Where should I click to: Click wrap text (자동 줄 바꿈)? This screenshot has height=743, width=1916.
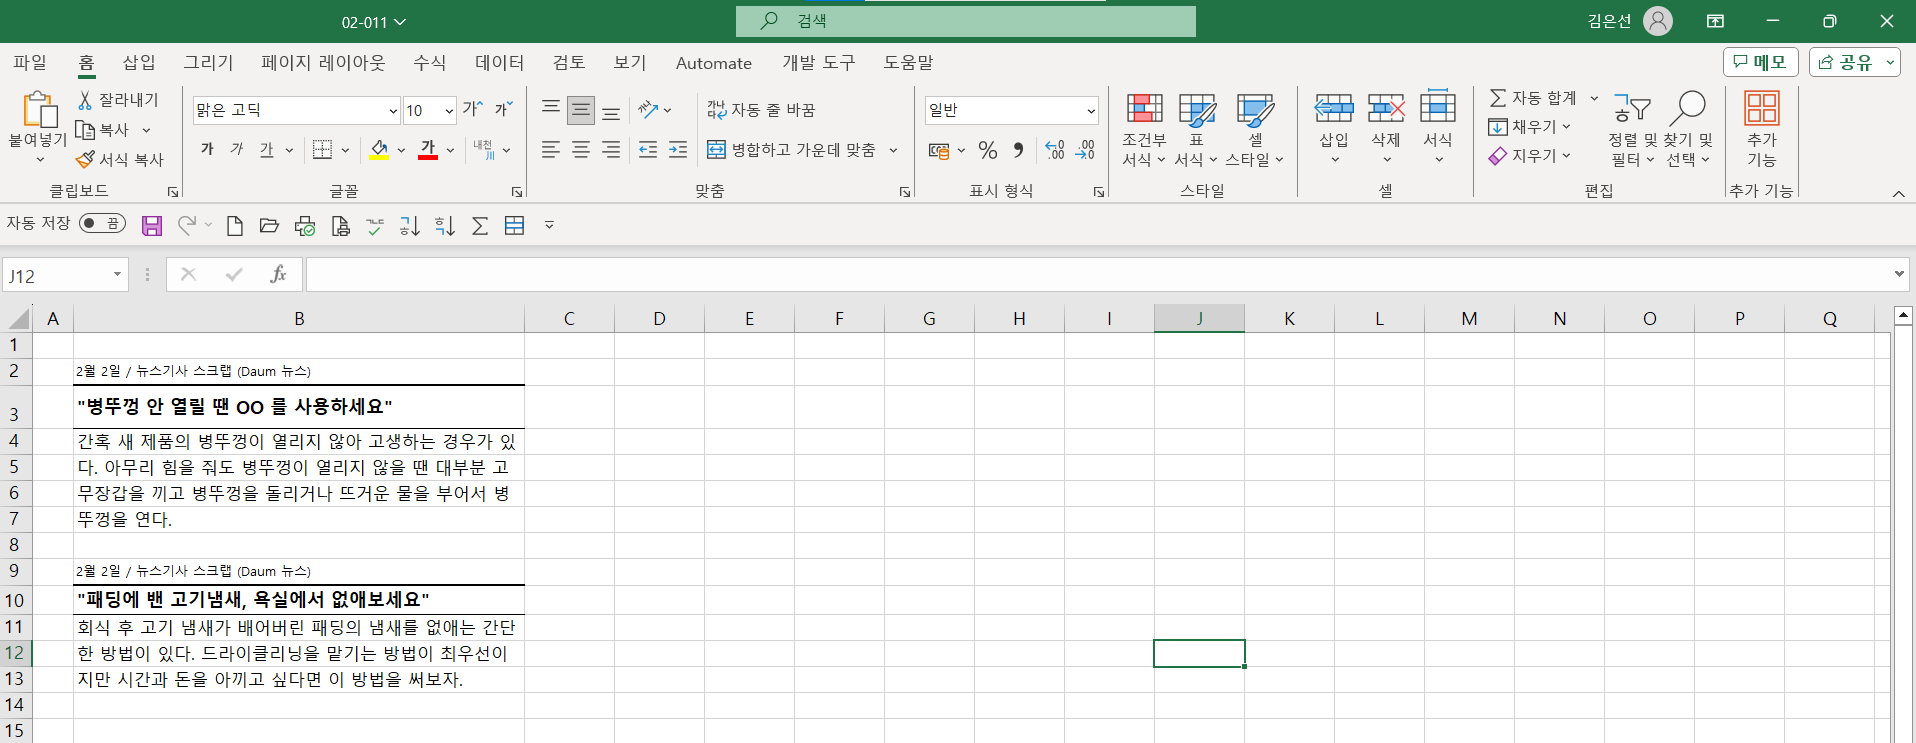click(x=761, y=109)
